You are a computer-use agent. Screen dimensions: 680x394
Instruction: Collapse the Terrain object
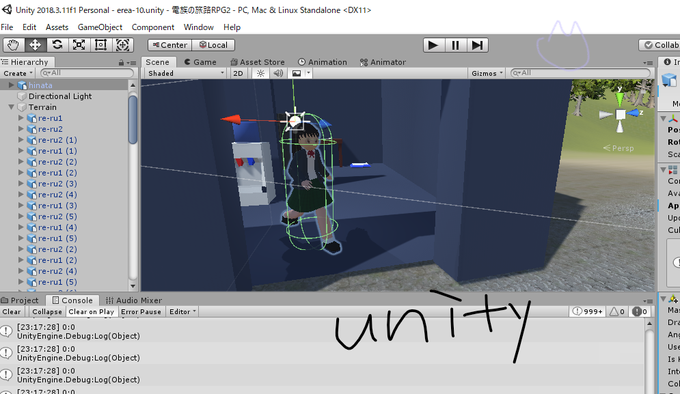point(12,107)
